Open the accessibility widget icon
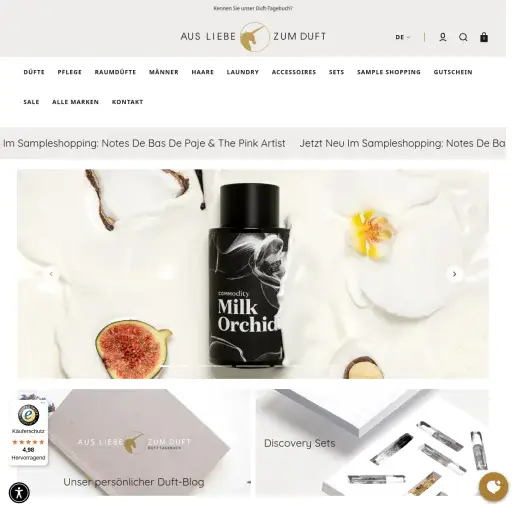This screenshot has height=512, width=512. [19, 492]
